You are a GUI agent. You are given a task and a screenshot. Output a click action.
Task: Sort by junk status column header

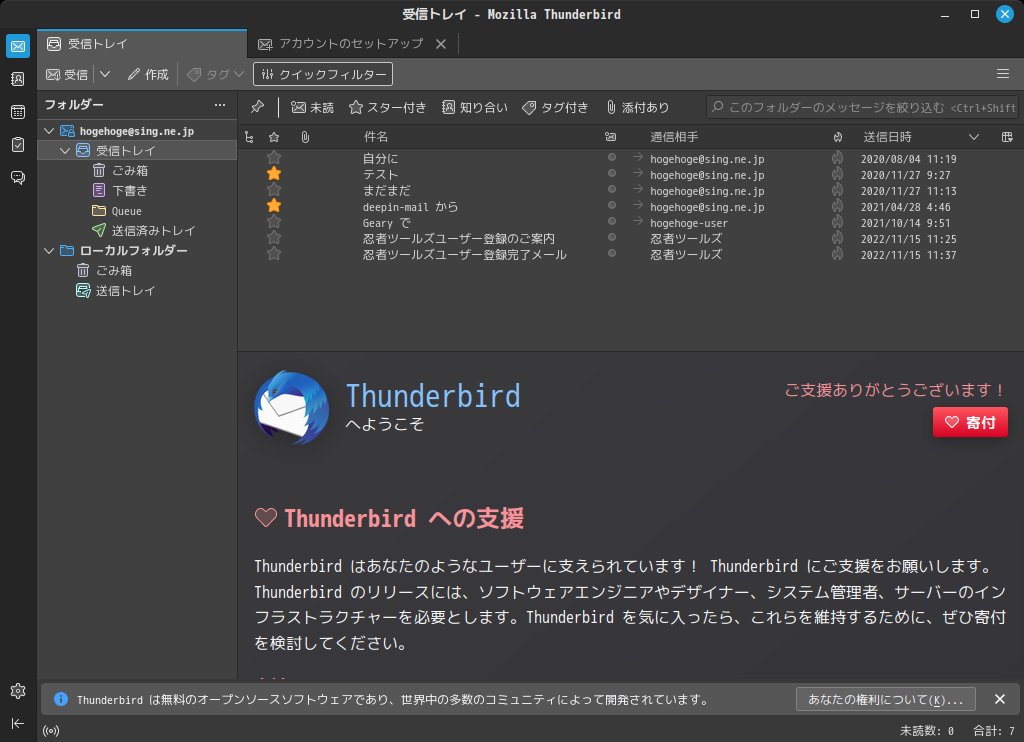[x=838, y=137]
